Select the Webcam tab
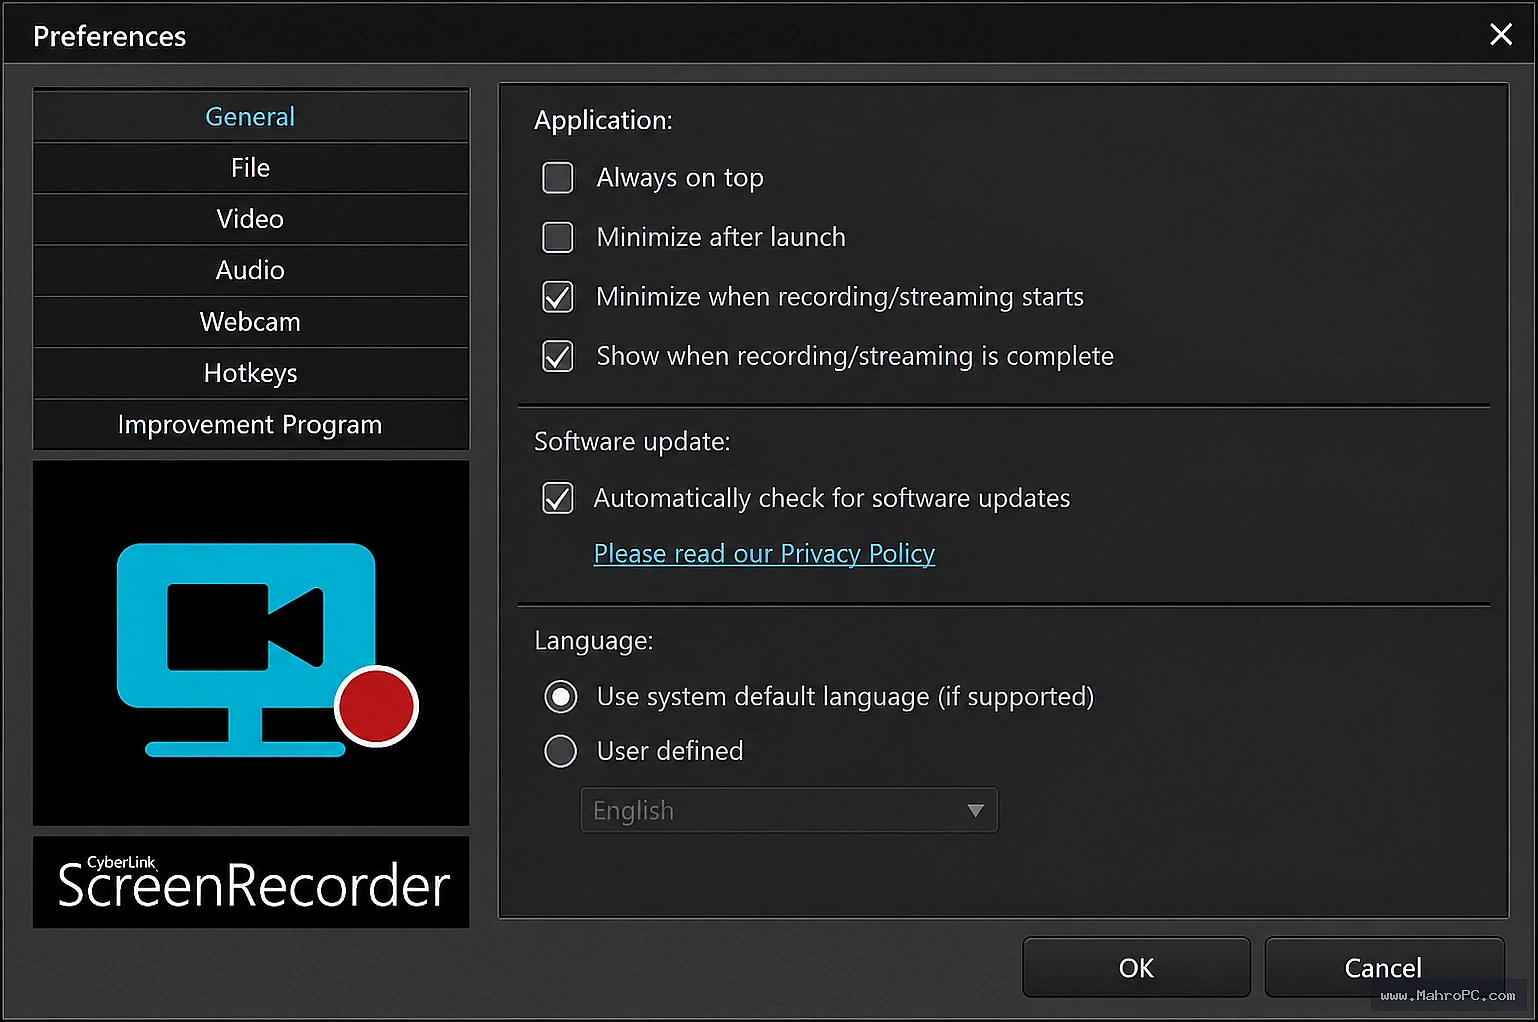 250,322
